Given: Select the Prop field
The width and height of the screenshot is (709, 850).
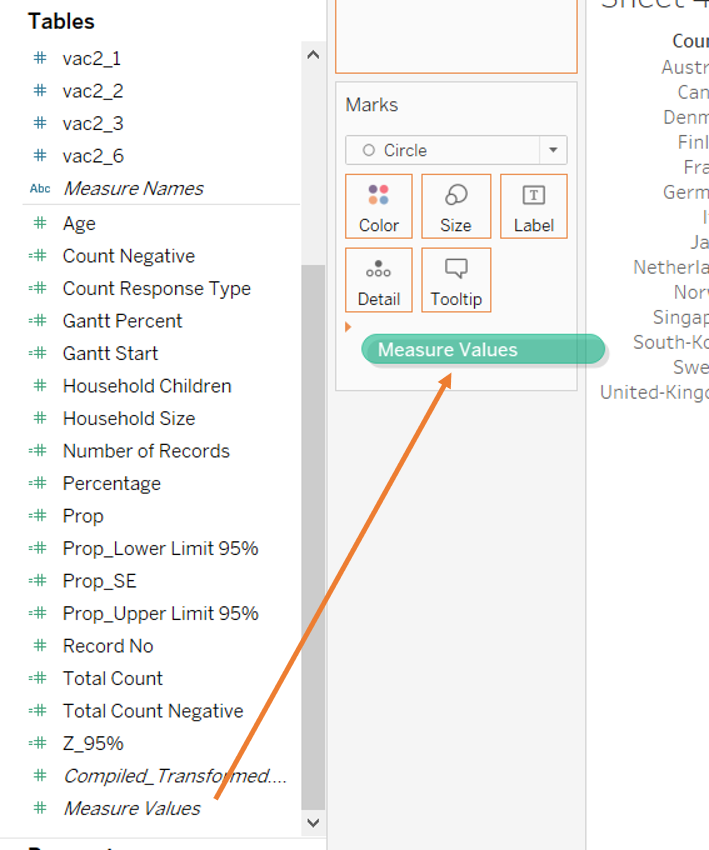Looking at the screenshot, I should point(83,516).
